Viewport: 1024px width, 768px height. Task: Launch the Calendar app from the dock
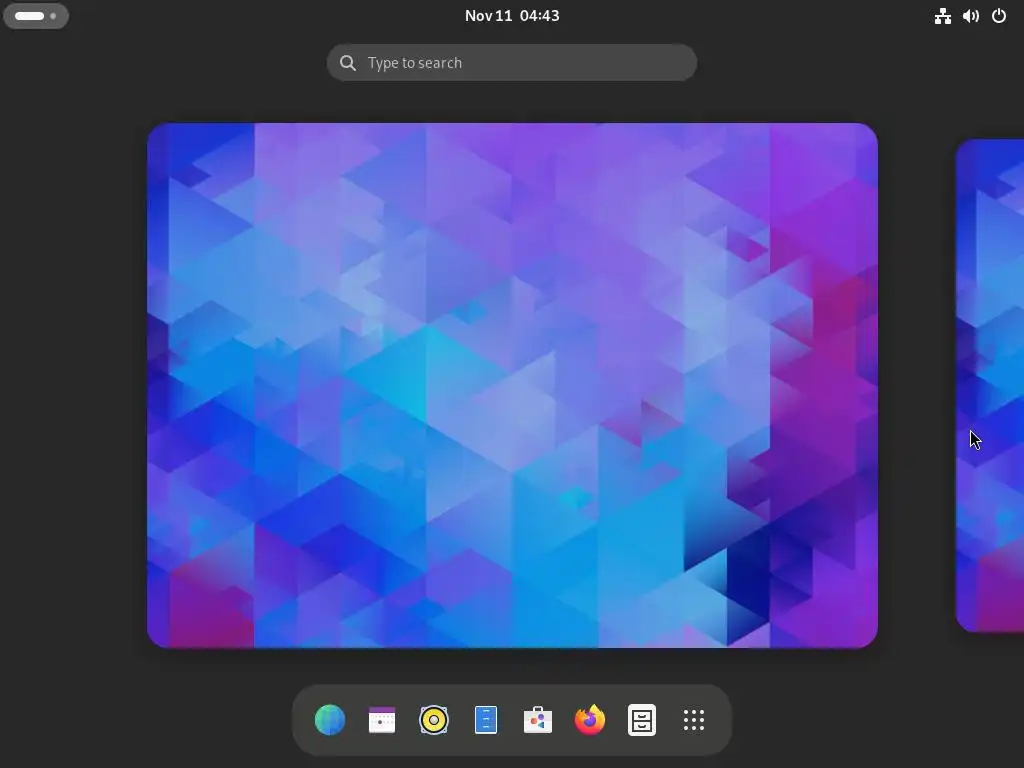click(x=382, y=720)
